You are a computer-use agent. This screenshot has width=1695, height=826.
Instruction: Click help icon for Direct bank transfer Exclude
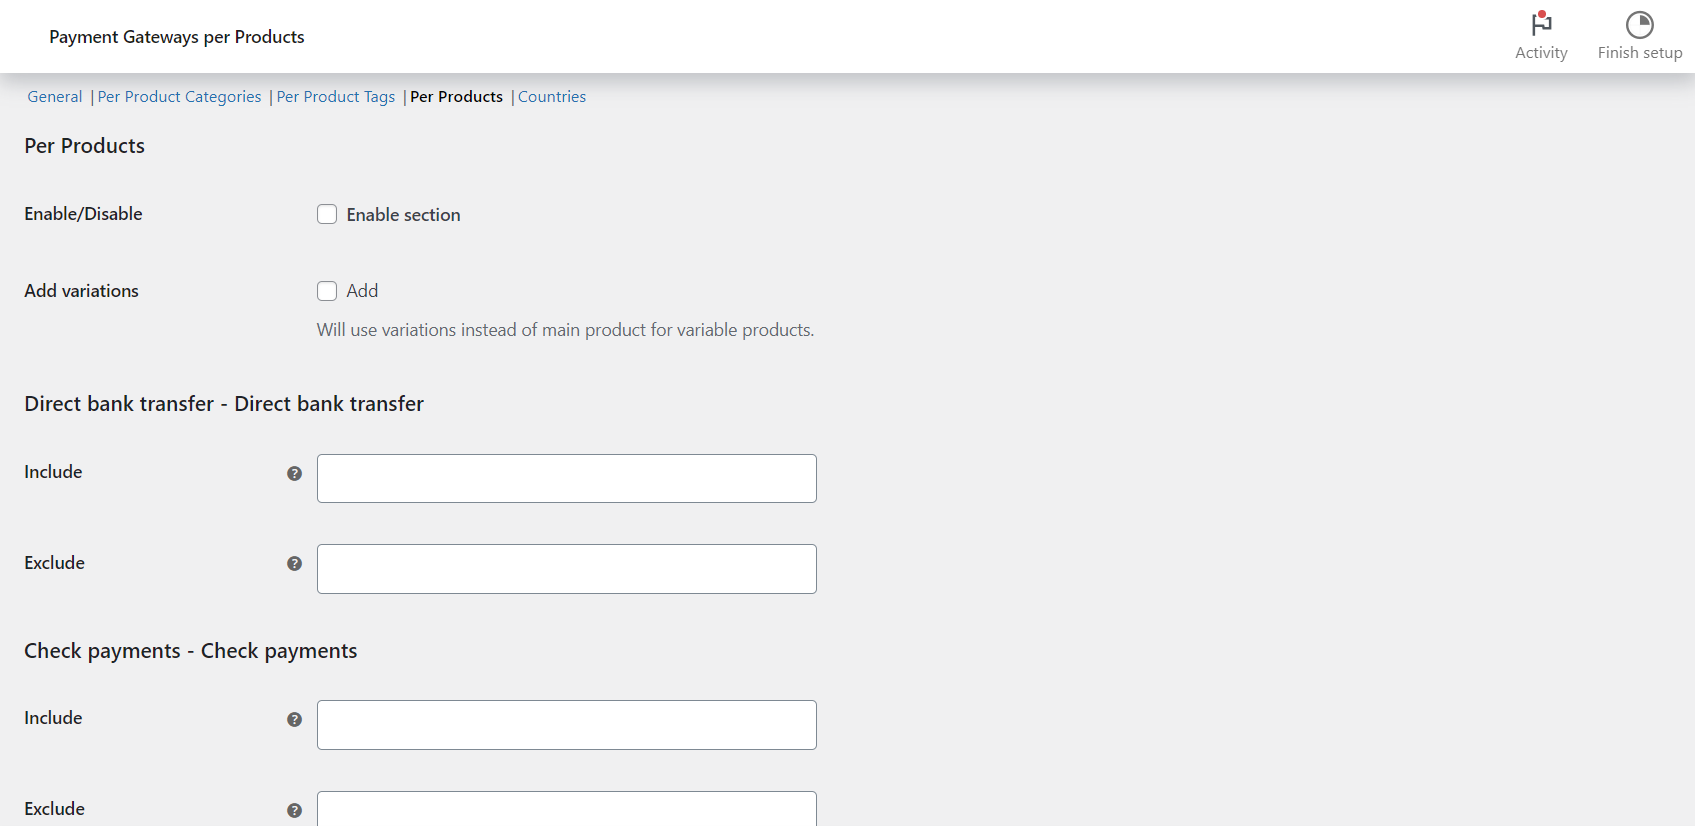click(294, 564)
